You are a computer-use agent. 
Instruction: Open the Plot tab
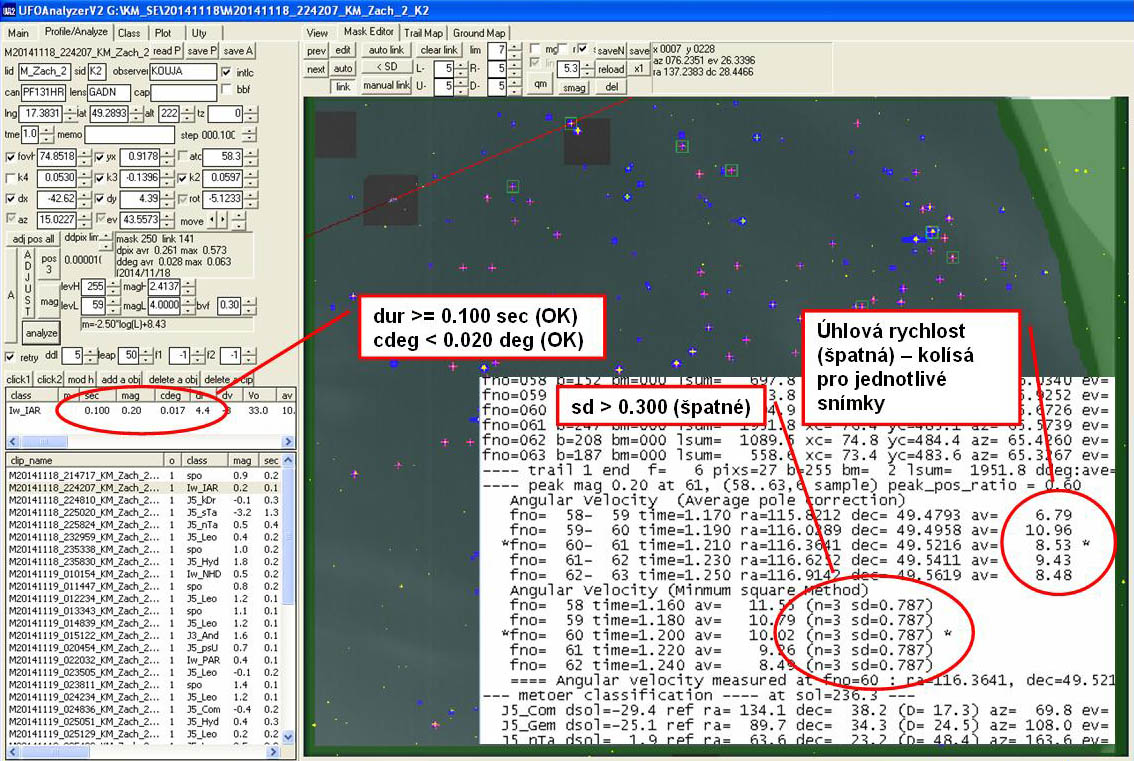[163, 33]
